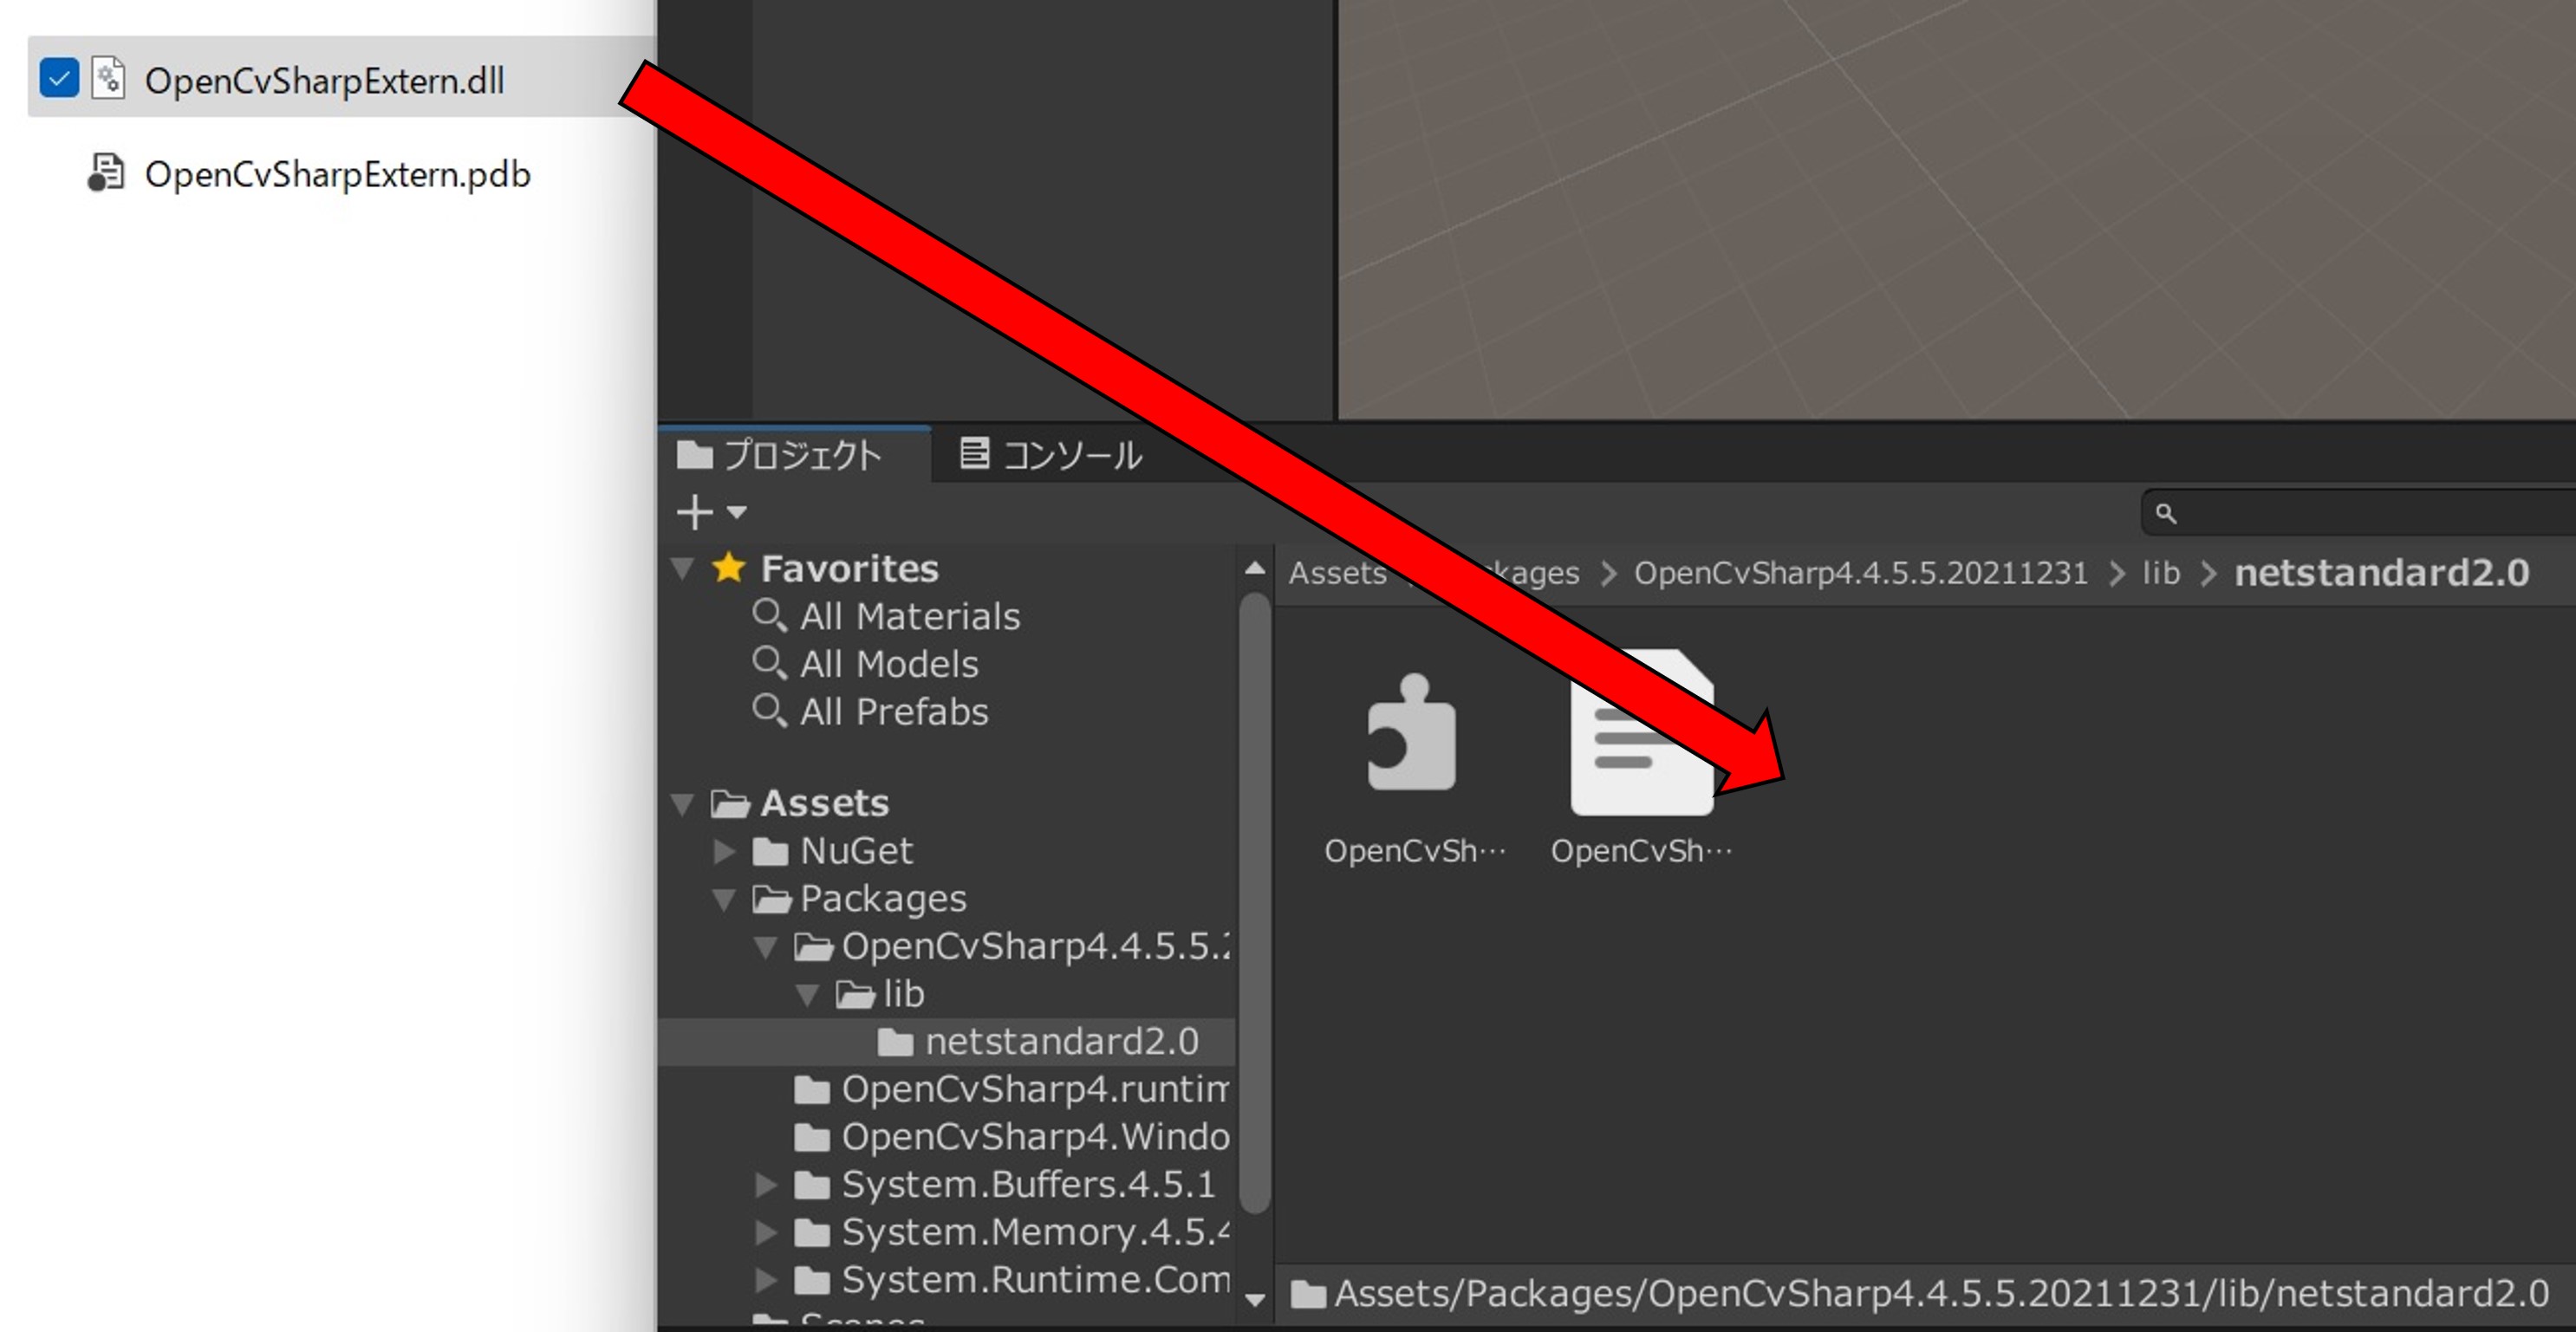Image resolution: width=2576 pixels, height=1332 pixels.
Task: Select the Packages folder
Action: click(x=883, y=899)
